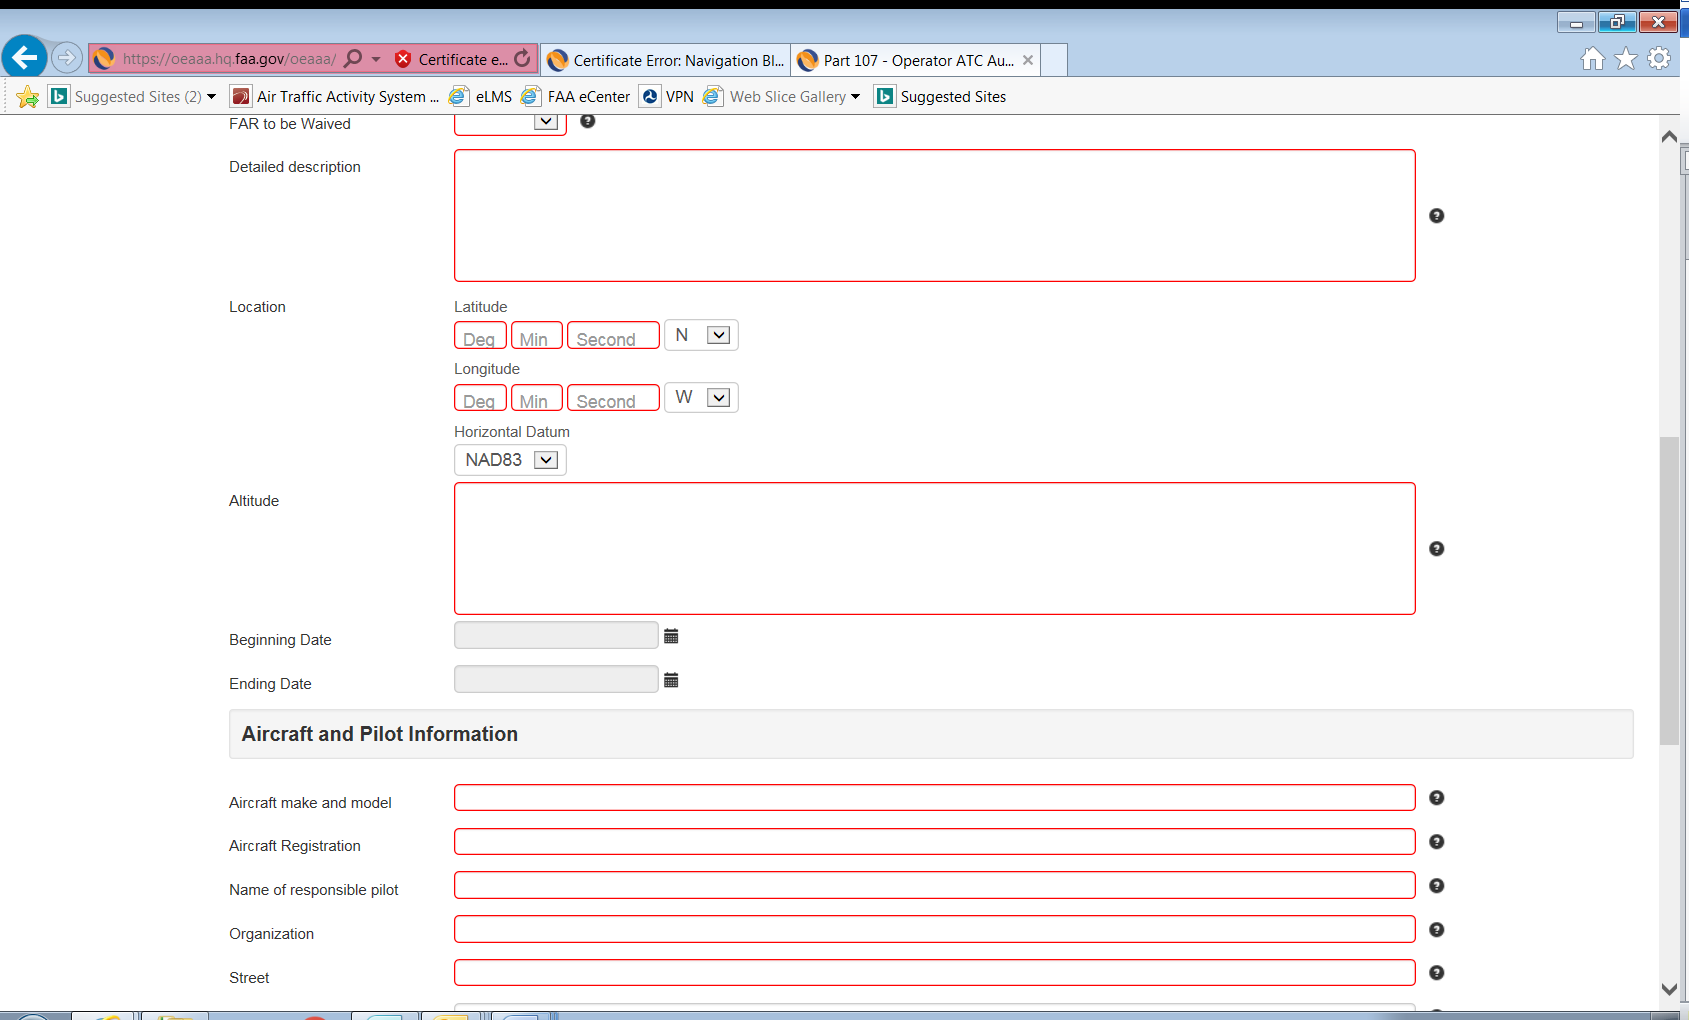
Task: Click the Name of responsible pilot field
Action: point(934,886)
